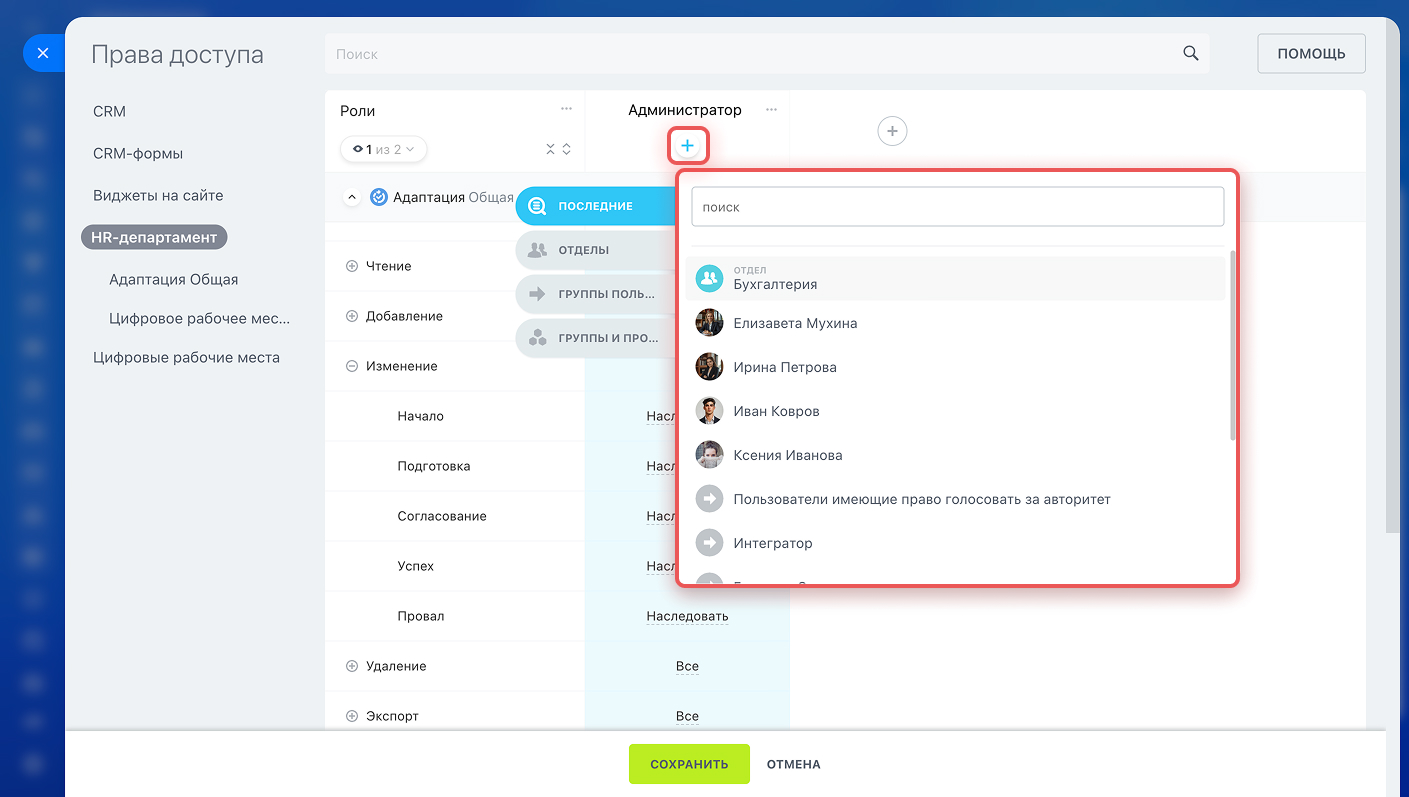The image size is (1409, 797).
Task: Open the three-dot menu of Администратор column
Action: click(771, 110)
